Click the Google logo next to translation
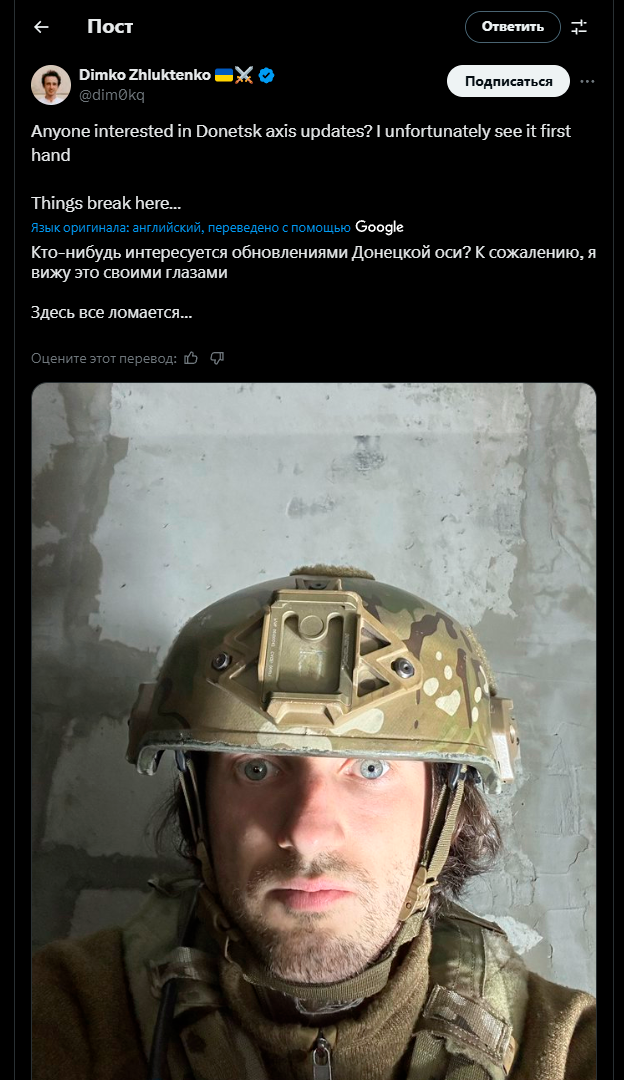The image size is (624, 1080). click(379, 227)
